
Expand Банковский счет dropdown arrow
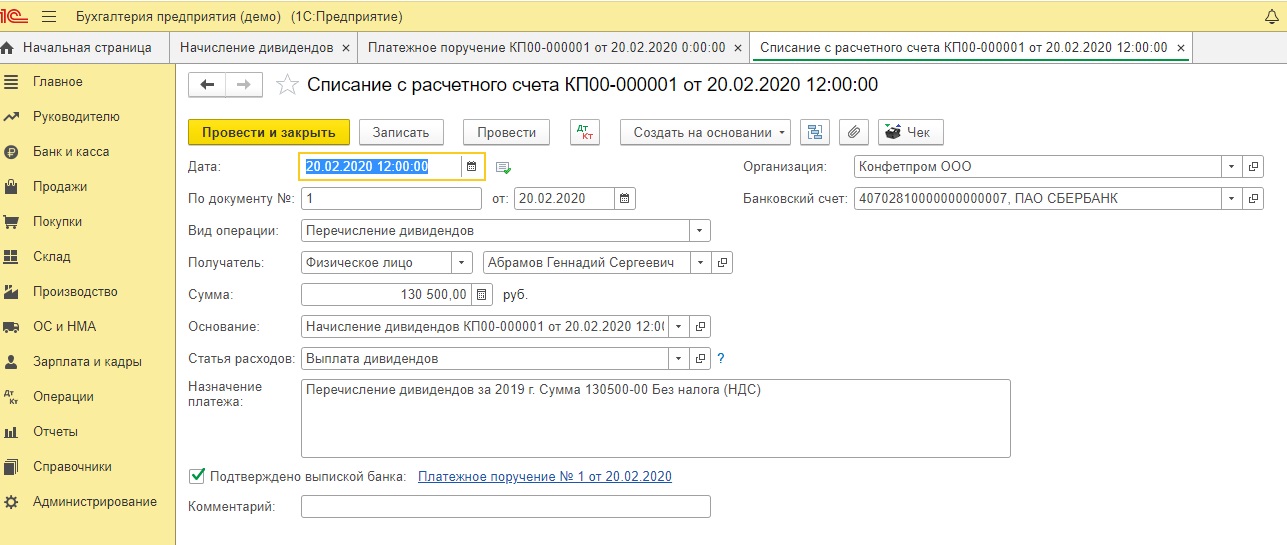[x=1233, y=199]
